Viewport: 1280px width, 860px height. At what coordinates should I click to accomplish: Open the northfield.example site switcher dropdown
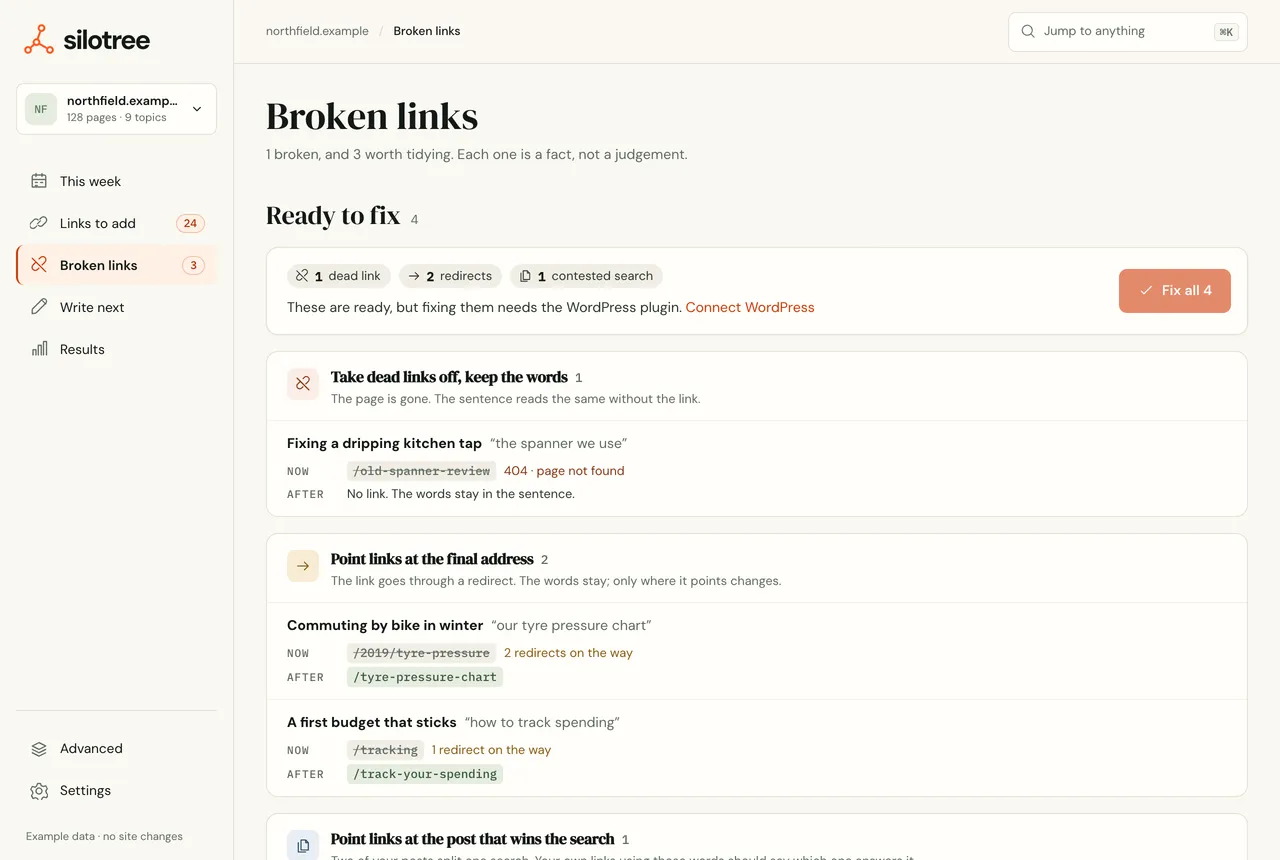(116, 109)
